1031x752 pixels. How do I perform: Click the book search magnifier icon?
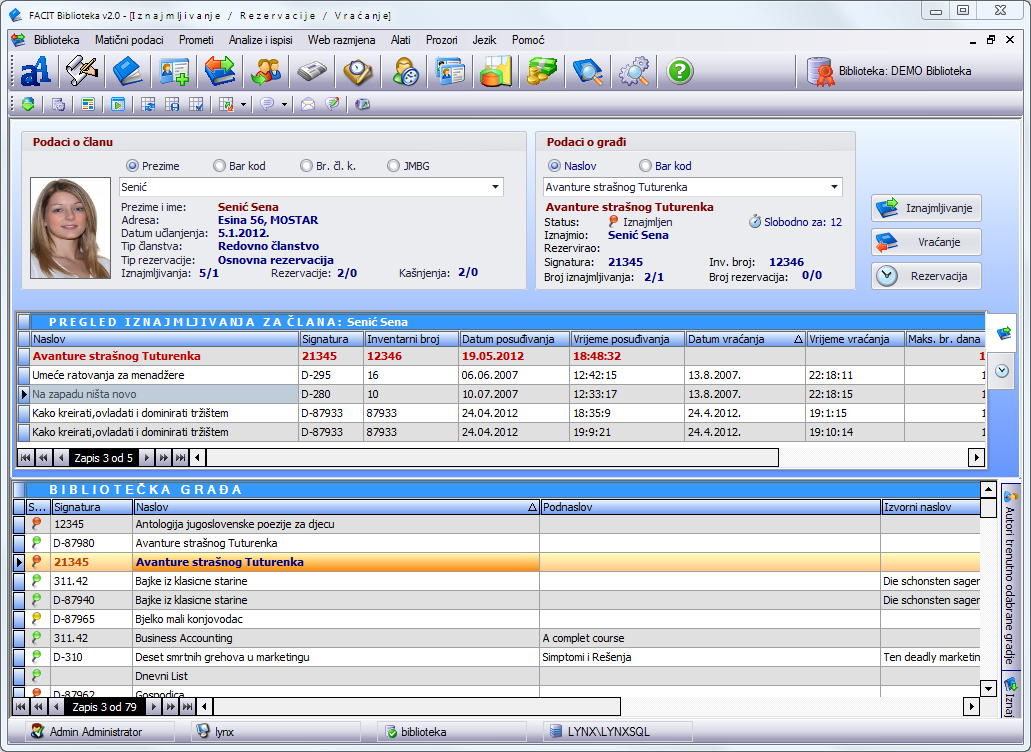(x=588, y=72)
